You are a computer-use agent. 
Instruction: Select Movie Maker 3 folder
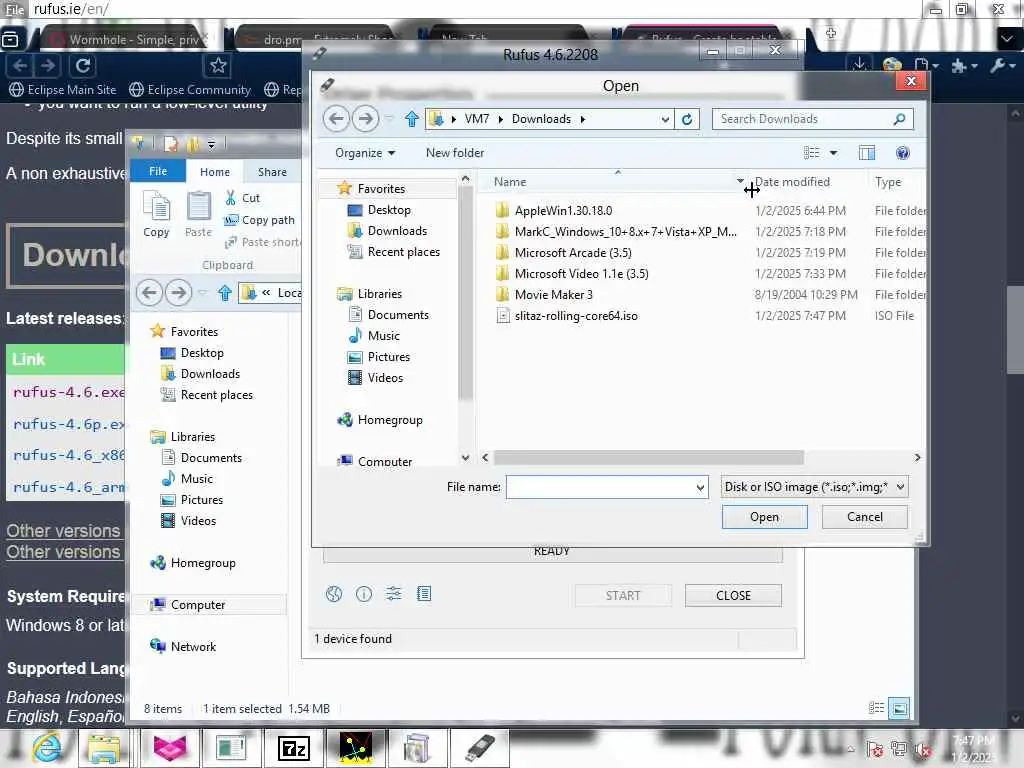552,295
